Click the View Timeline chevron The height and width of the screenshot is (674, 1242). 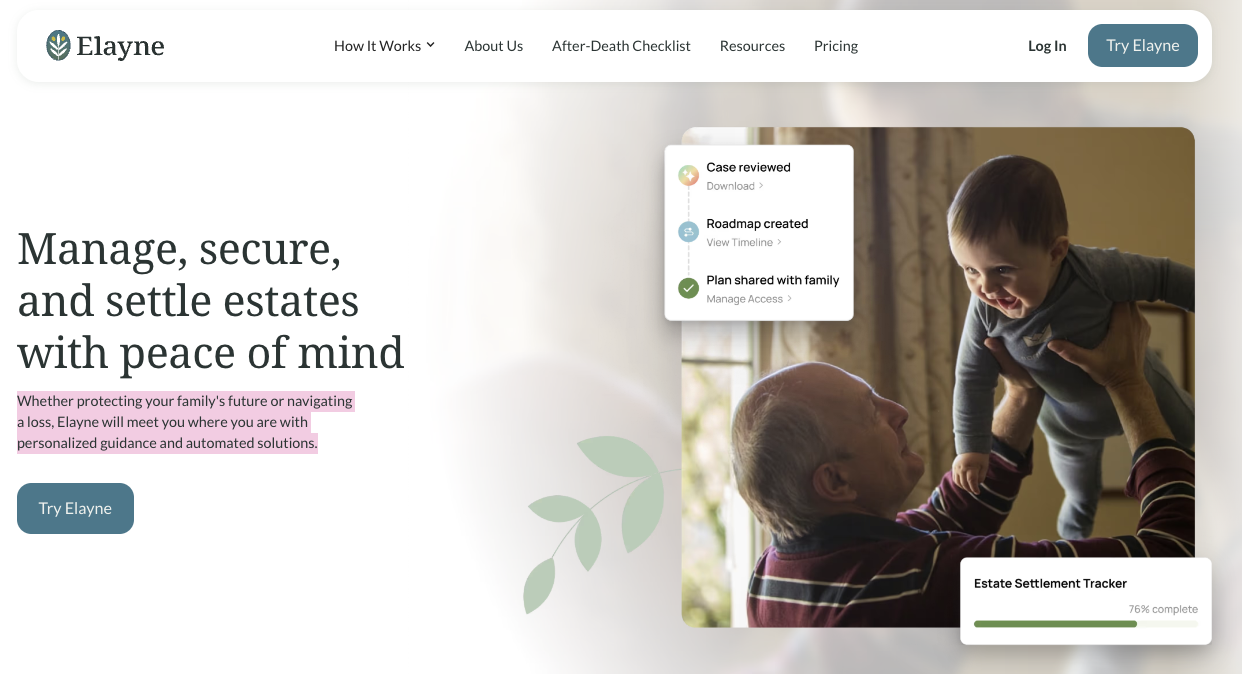coord(780,242)
